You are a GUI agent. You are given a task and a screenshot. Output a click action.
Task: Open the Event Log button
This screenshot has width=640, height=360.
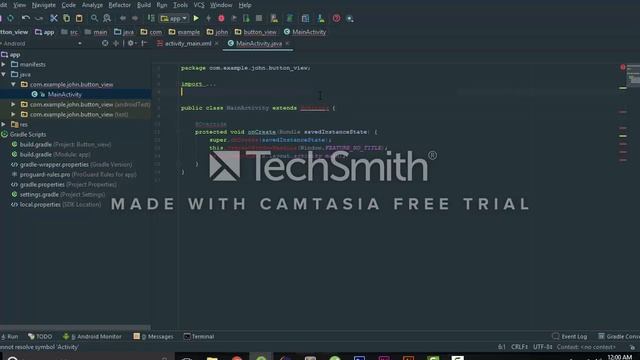570,336
